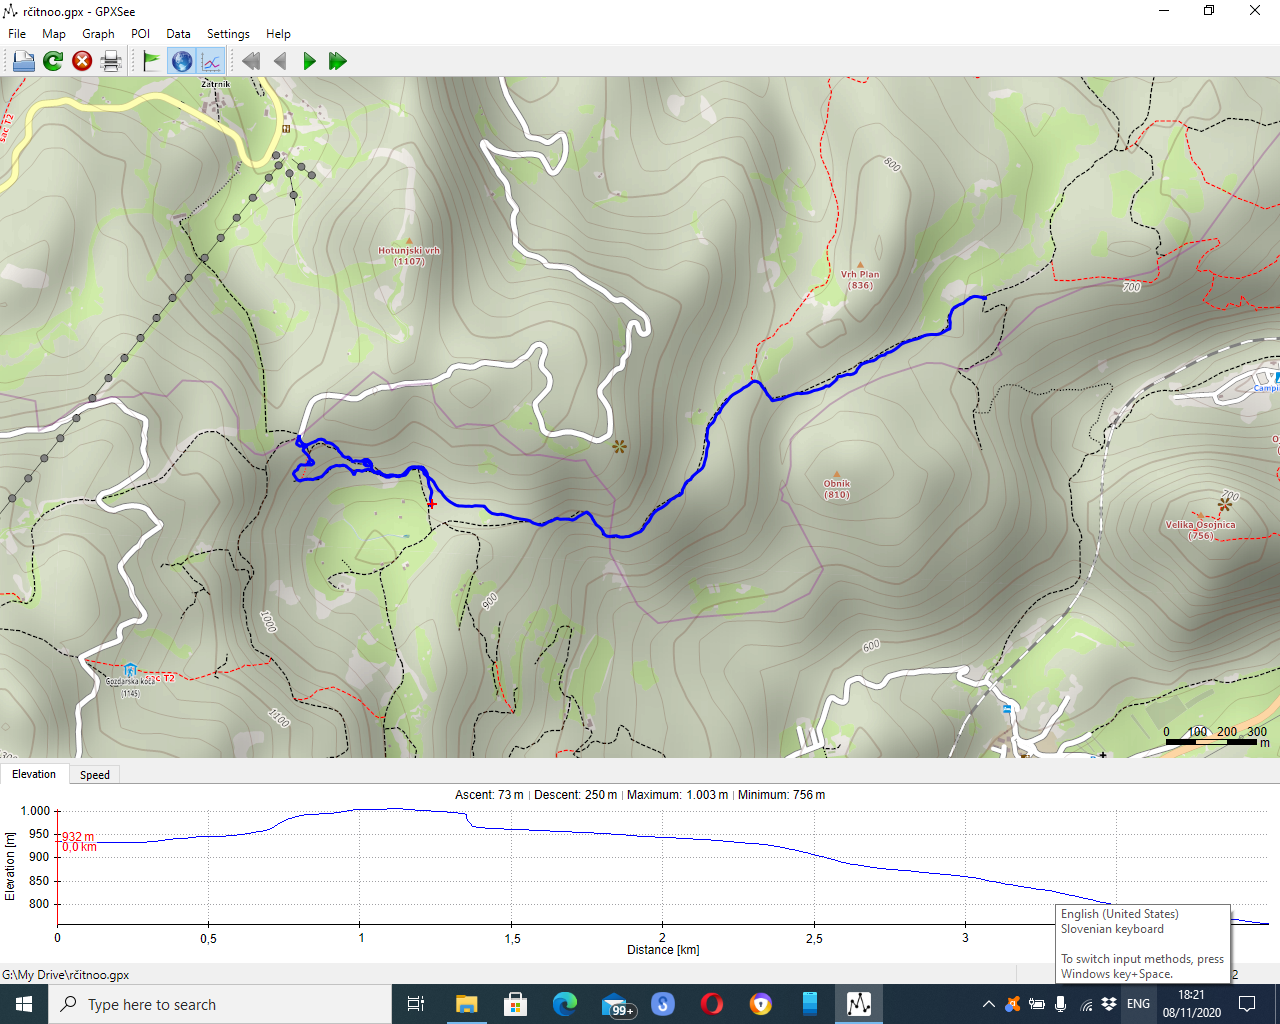Viewport: 1280px width, 1024px height.
Task: Click the Open file toolbar icon
Action: (x=23, y=61)
